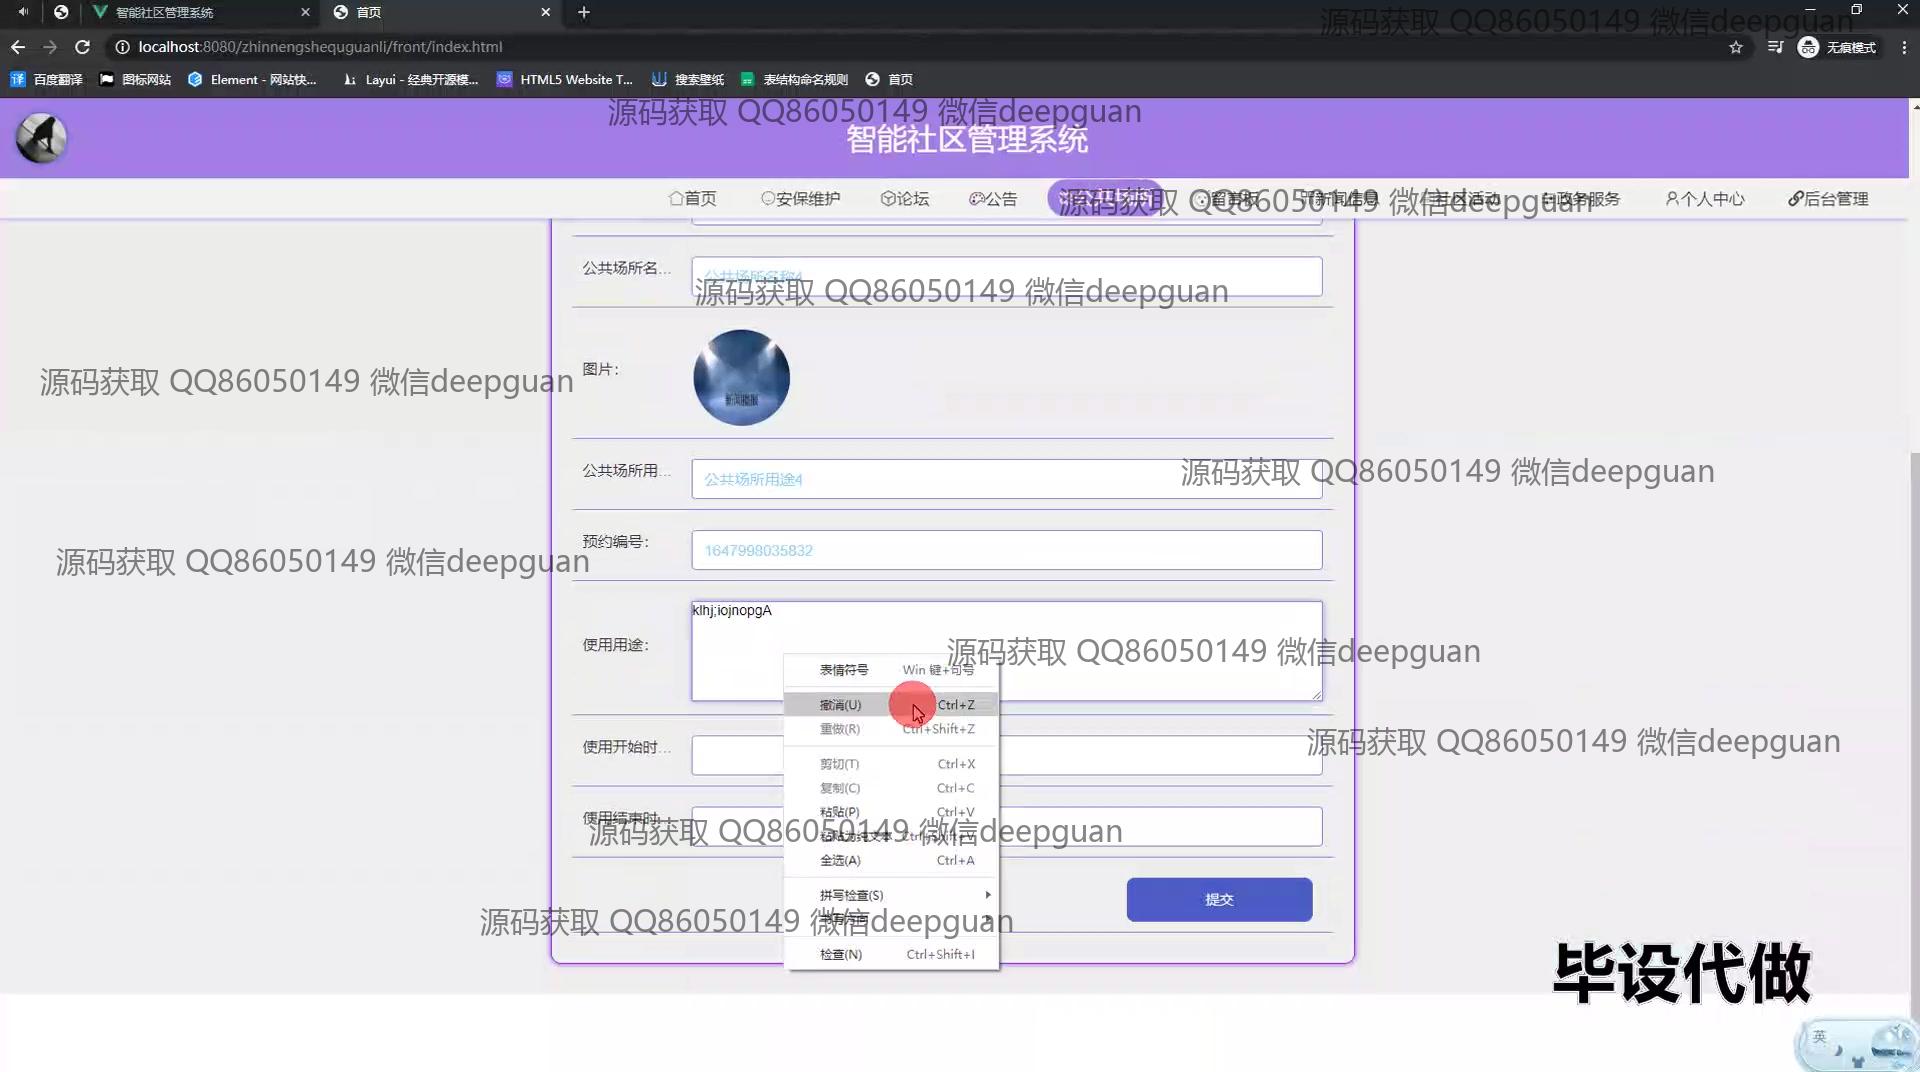Choose 重做(R) in context menu
The width and height of the screenshot is (1920, 1072).
click(x=891, y=729)
